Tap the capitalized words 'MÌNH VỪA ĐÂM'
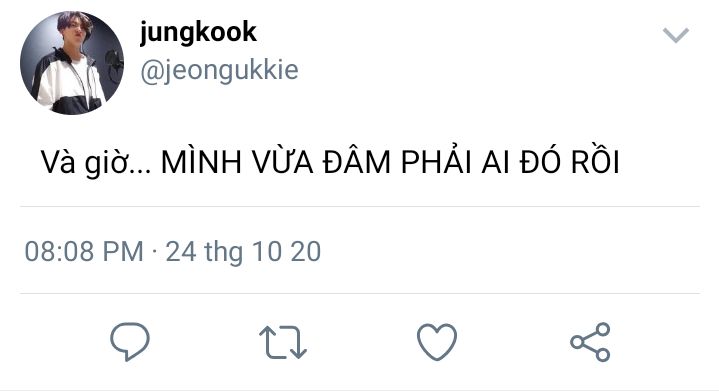Screen dimensions: 719x391 coord(276,162)
